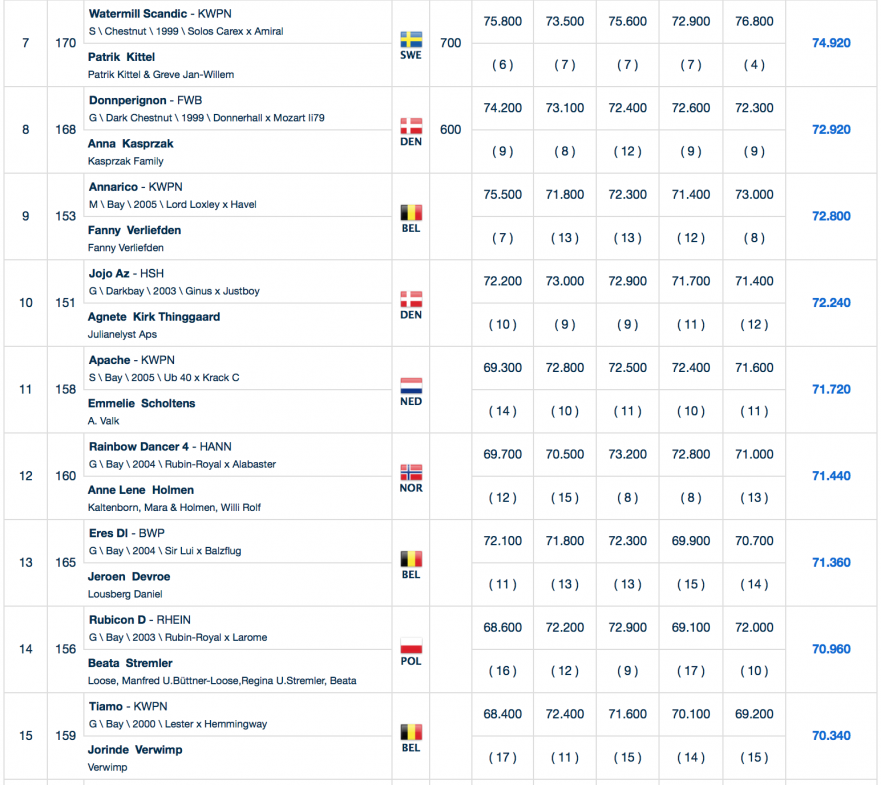Select the 72.800 total score link

coord(831,216)
